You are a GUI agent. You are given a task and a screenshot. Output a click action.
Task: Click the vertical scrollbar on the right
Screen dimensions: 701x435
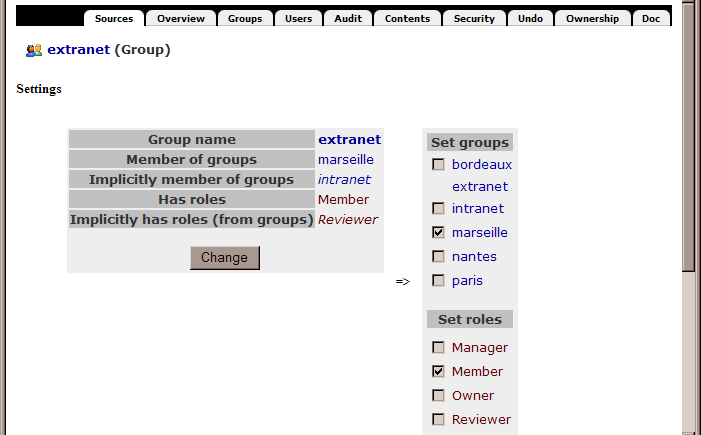tap(688, 200)
